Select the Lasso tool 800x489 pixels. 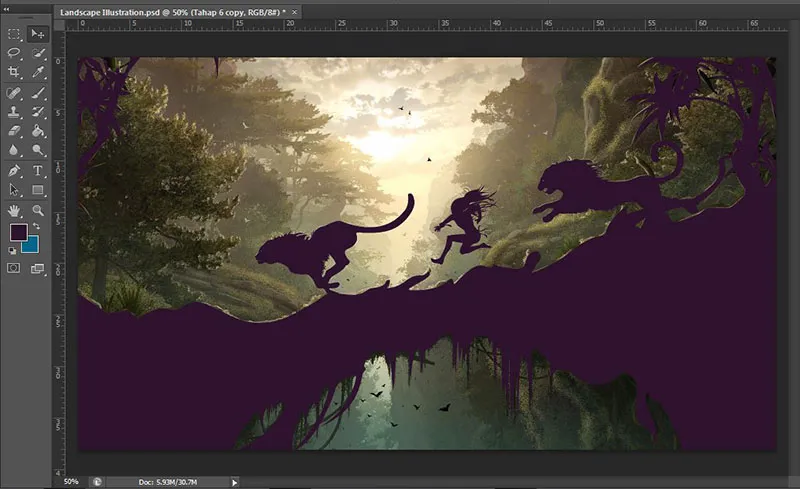pyautogui.click(x=14, y=53)
